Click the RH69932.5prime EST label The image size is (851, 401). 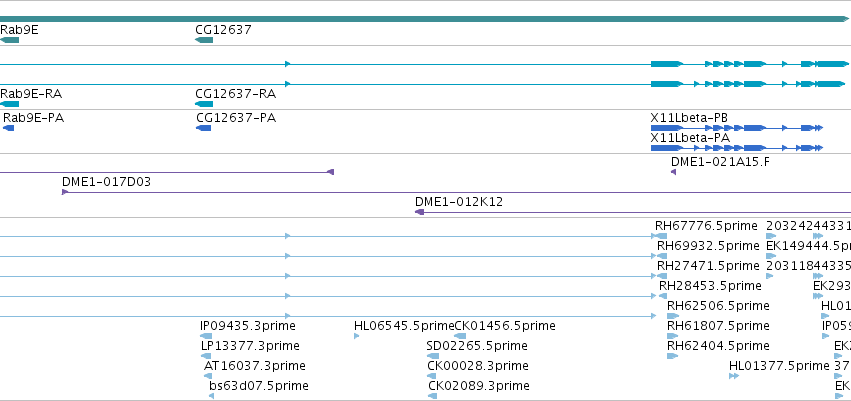point(708,245)
